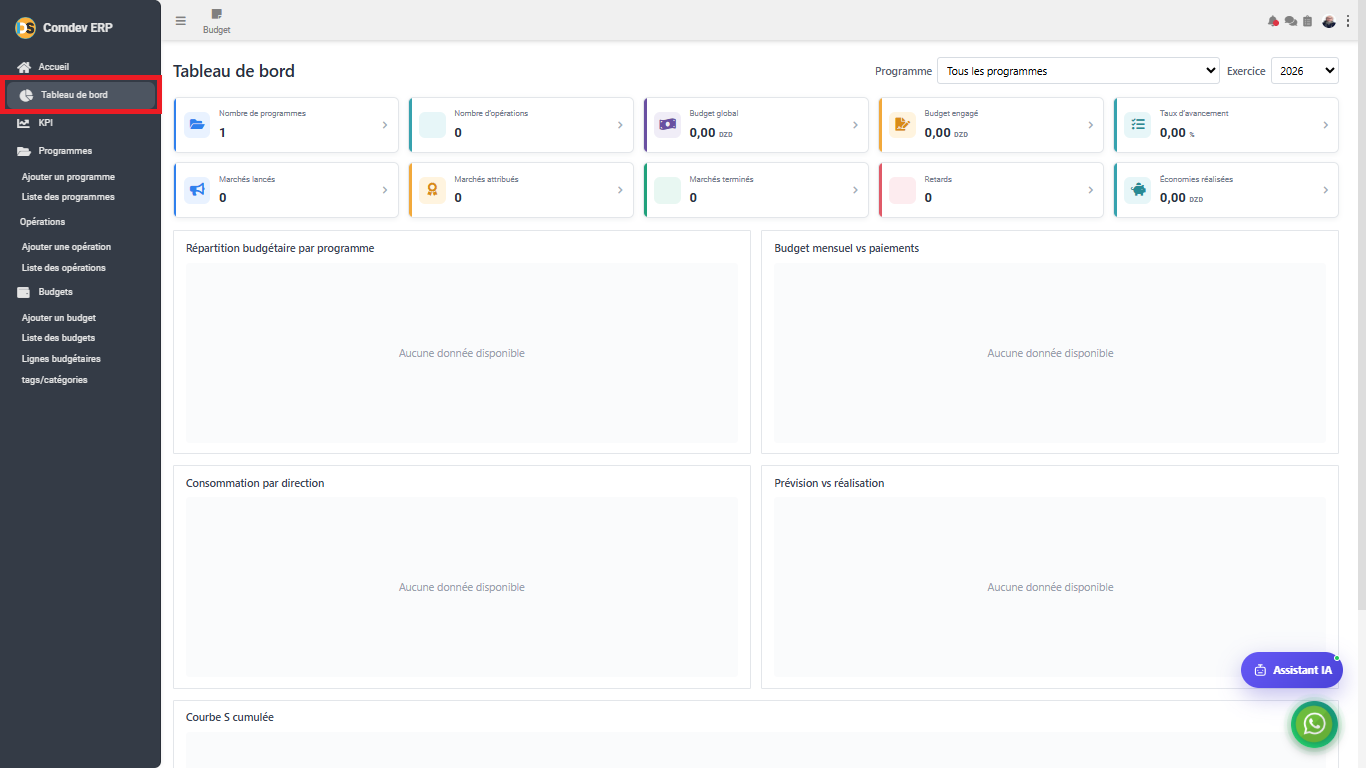Select Tableau de bord in sidebar
Screen dimensions: 1366x768
(81, 95)
